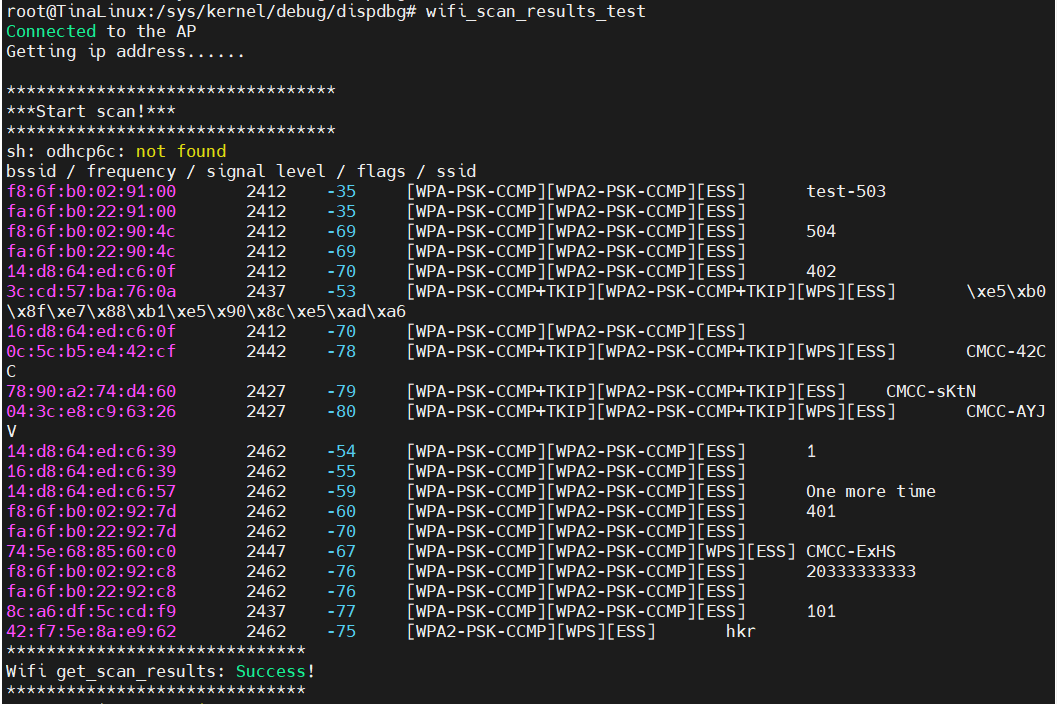1057x704 pixels.
Task: Click the frequency 2447 value
Action: coord(266,551)
